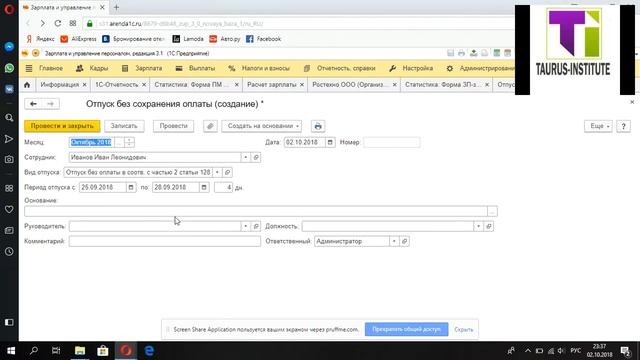
Task: Open the Выплаты menu section
Action: [x=195, y=68]
